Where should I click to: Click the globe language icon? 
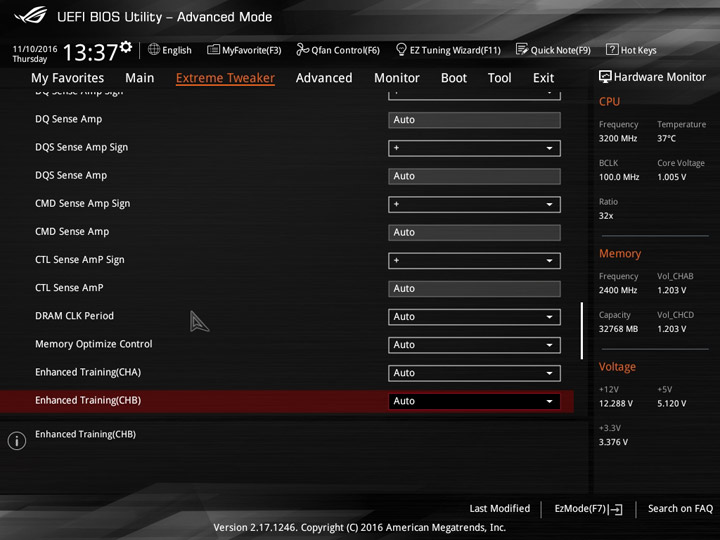[154, 49]
